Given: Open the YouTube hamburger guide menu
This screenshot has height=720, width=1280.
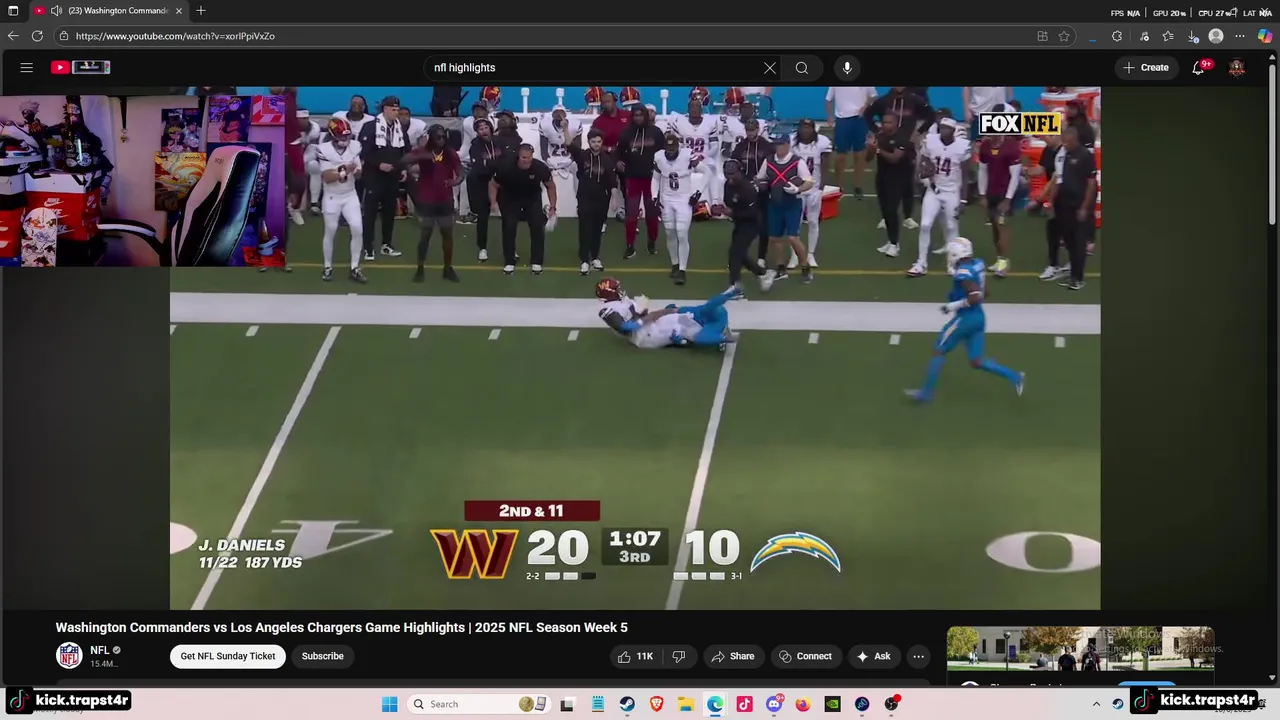Looking at the screenshot, I should click(27, 67).
